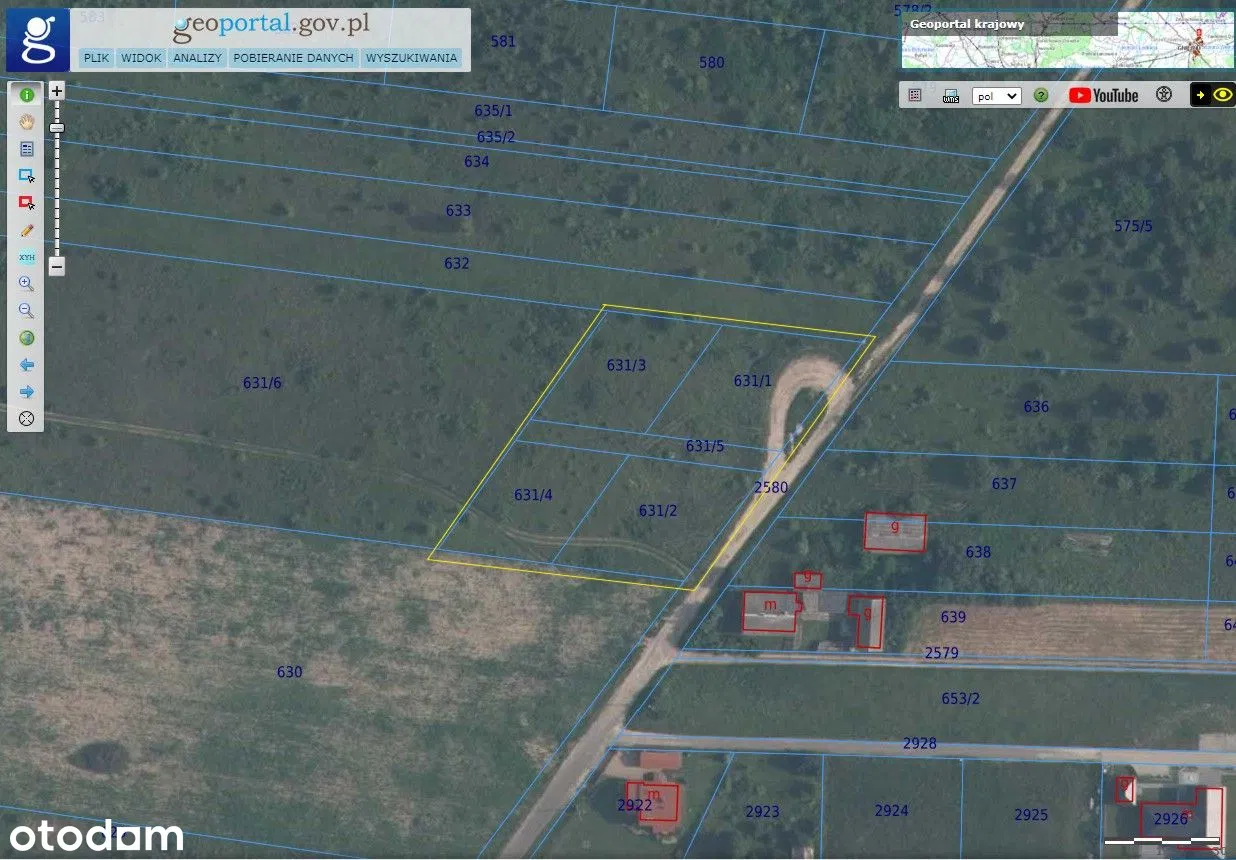Activate the hand pan tool
This screenshot has height=860, width=1236.
click(27, 122)
